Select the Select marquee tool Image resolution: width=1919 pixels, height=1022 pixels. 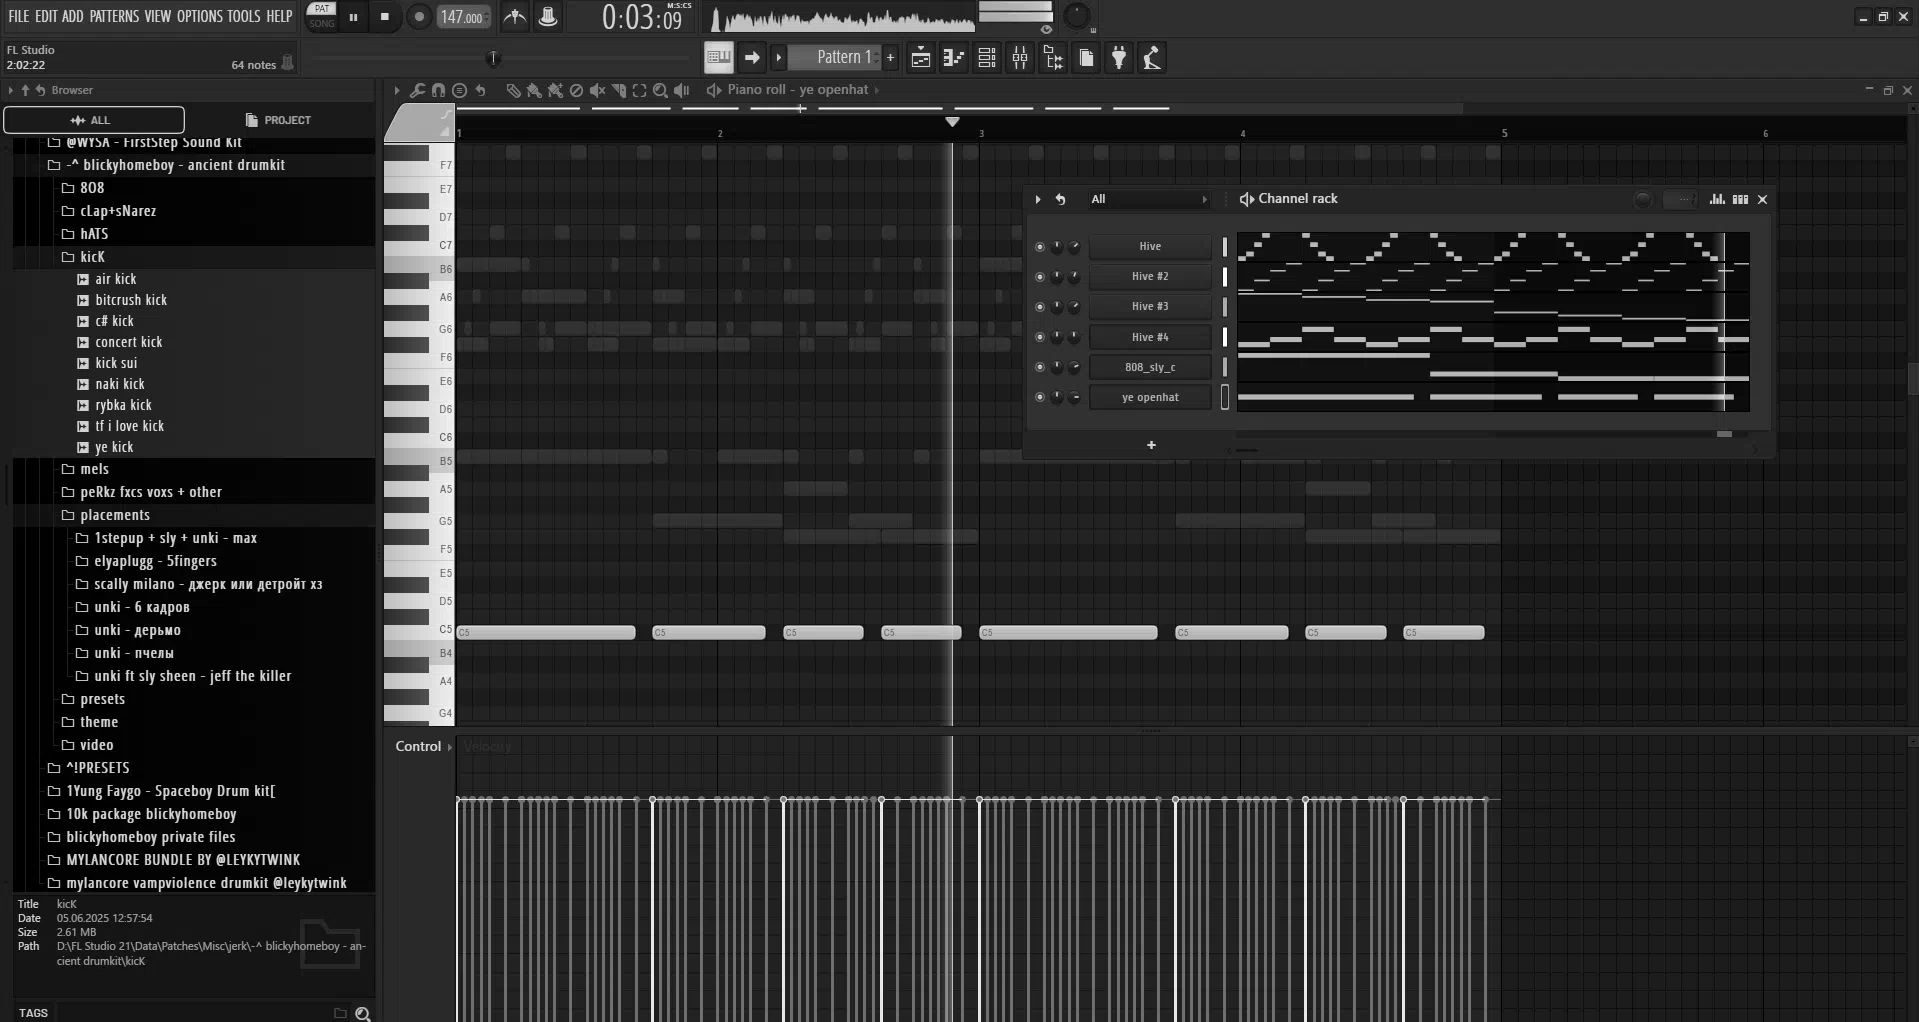[x=639, y=90]
